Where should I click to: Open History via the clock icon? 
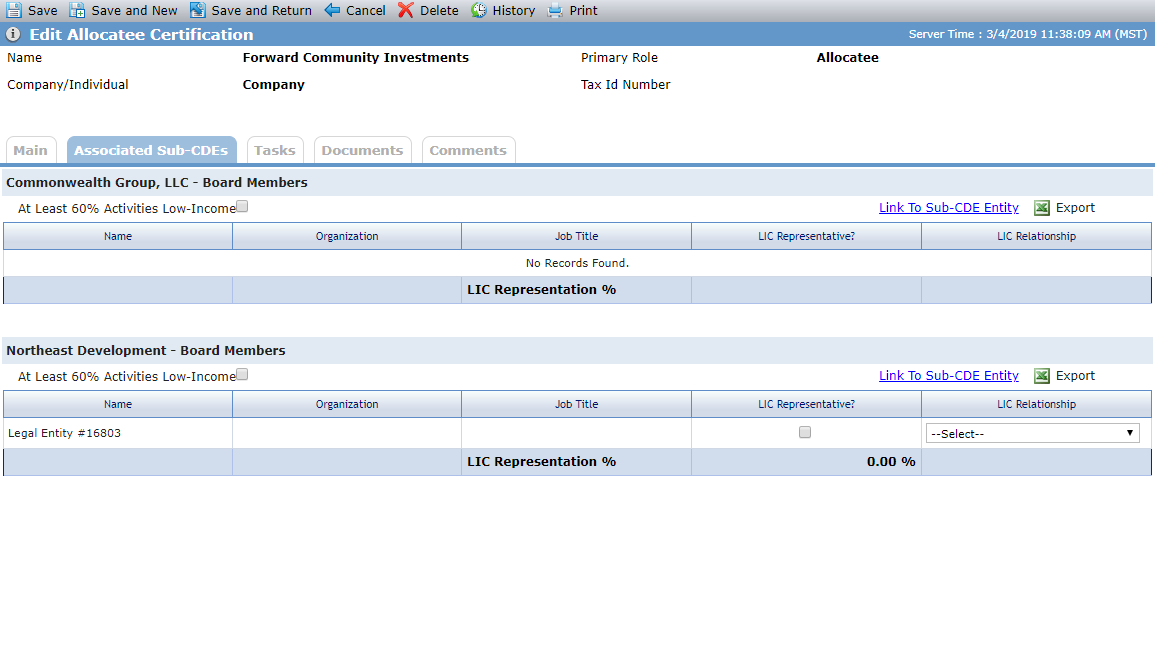(x=479, y=10)
